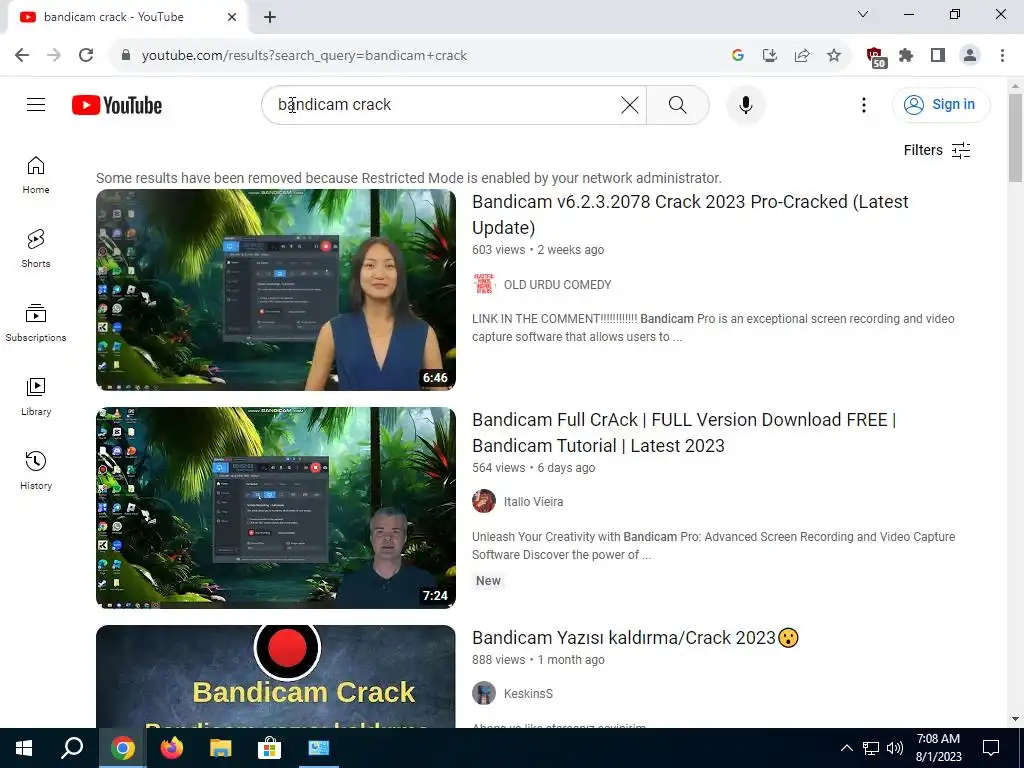Screen dimensions: 1024x768
Task: Open Firefox from the taskbar
Action: [172, 748]
